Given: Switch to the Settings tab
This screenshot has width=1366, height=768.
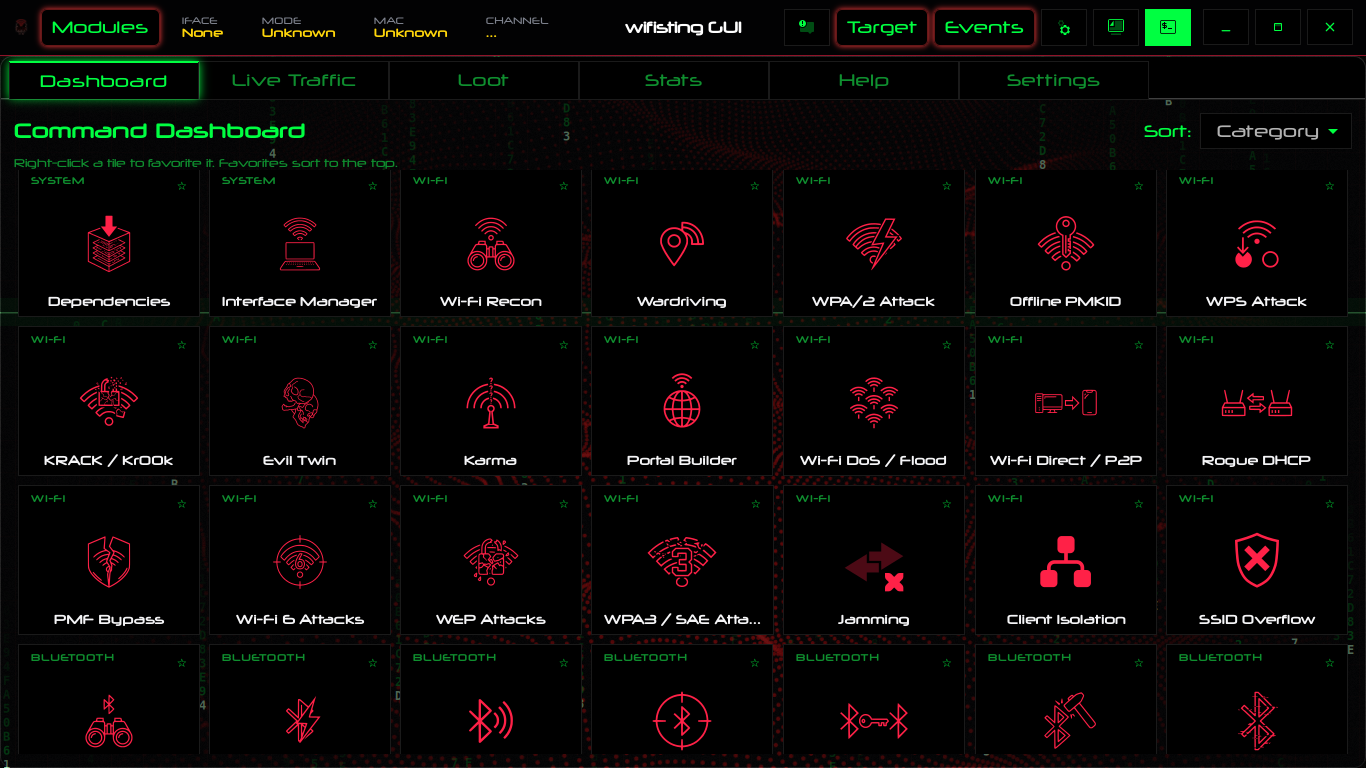Looking at the screenshot, I should (x=1054, y=81).
